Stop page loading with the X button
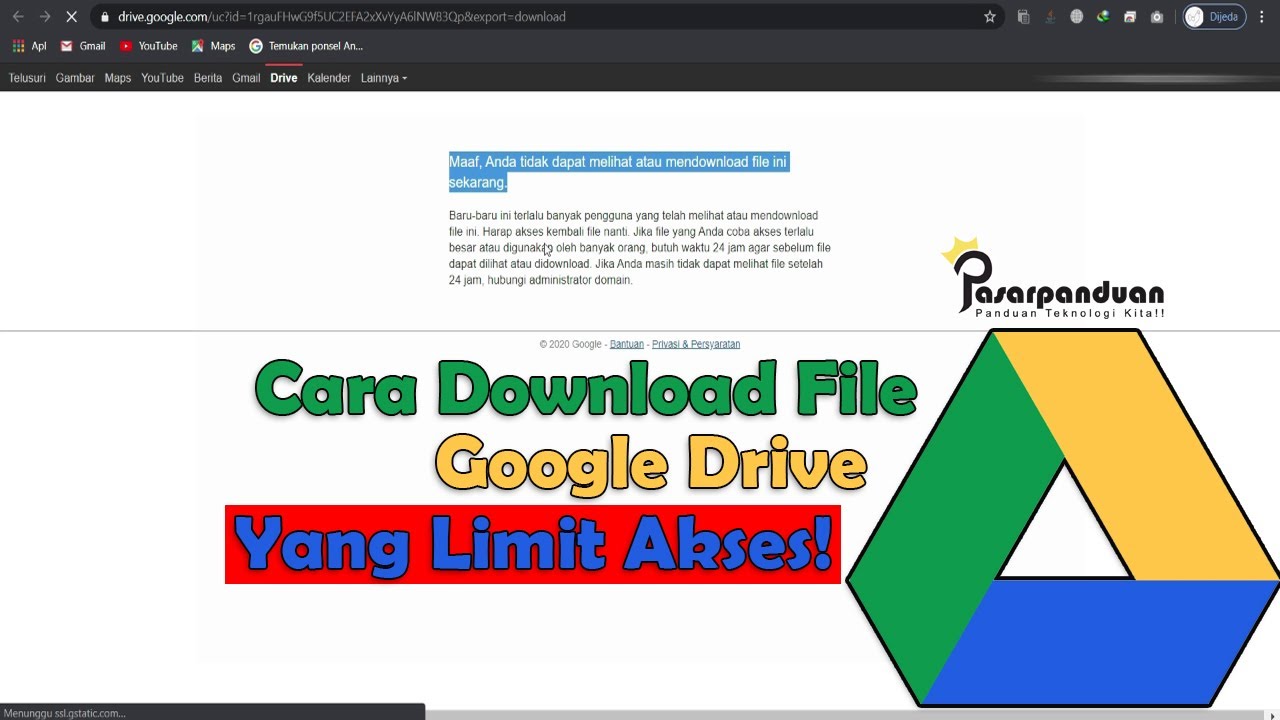 pos(71,16)
